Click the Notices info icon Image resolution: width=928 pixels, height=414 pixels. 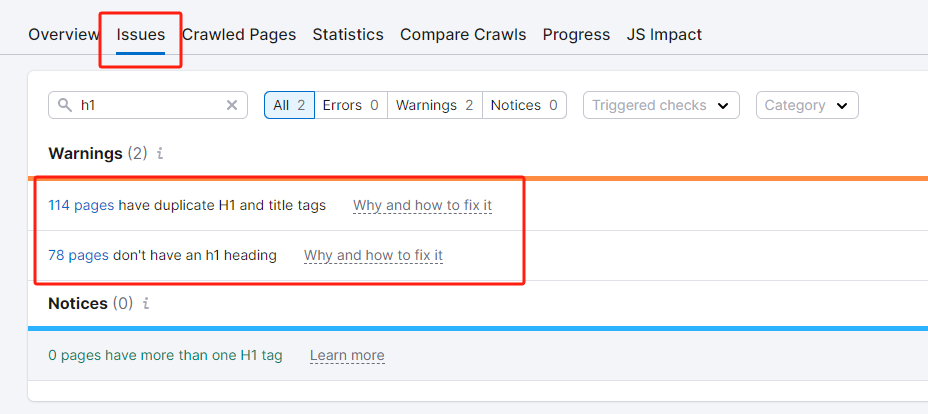click(x=146, y=303)
